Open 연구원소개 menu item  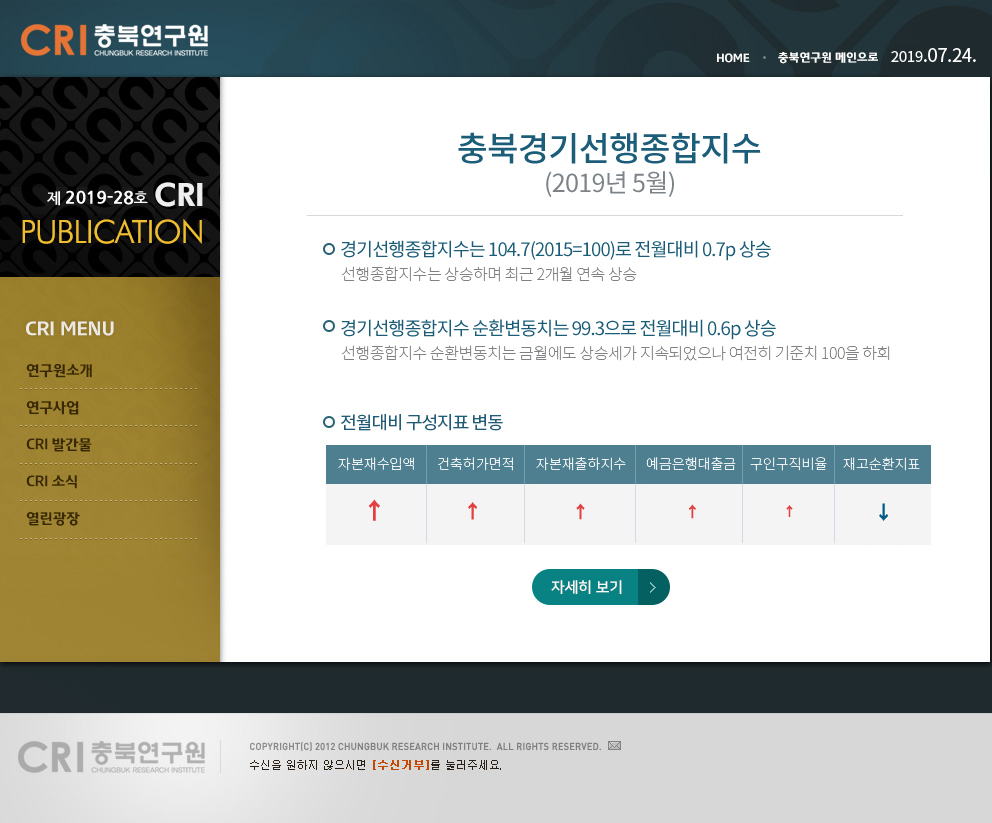[x=59, y=370]
